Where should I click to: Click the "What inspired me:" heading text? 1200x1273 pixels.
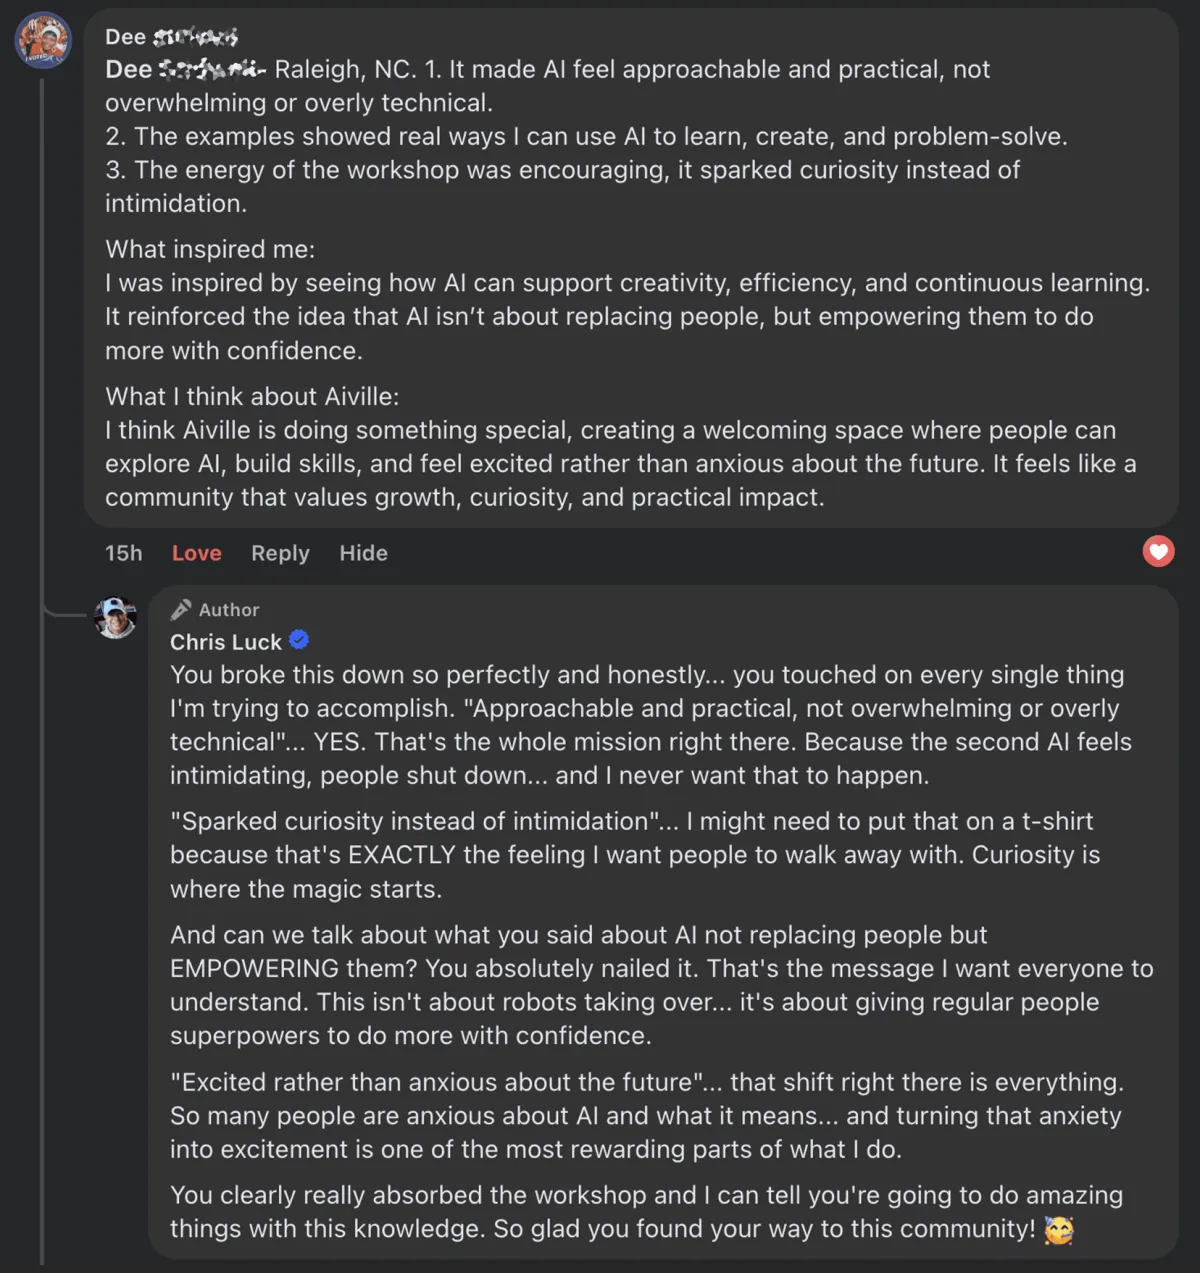point(210,249)
